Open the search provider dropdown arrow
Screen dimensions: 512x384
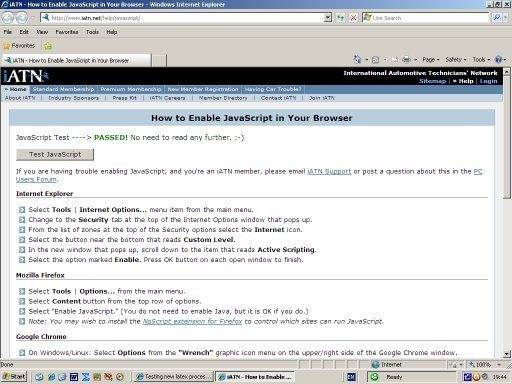click(505, 18)
